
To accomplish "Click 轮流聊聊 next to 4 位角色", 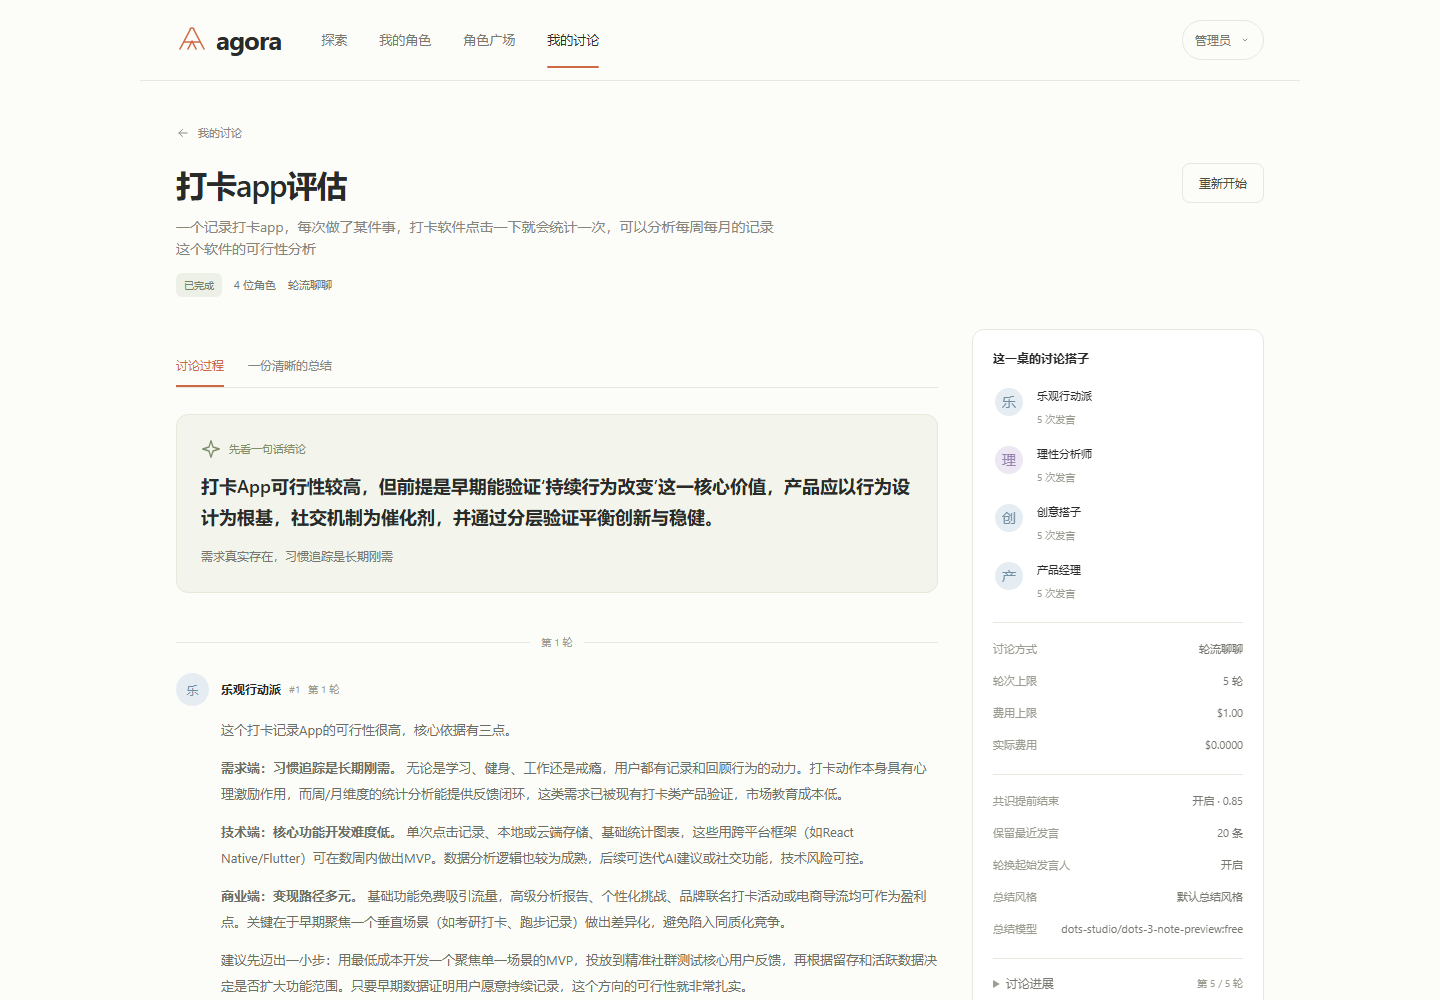I will click(x=310, y=285).
